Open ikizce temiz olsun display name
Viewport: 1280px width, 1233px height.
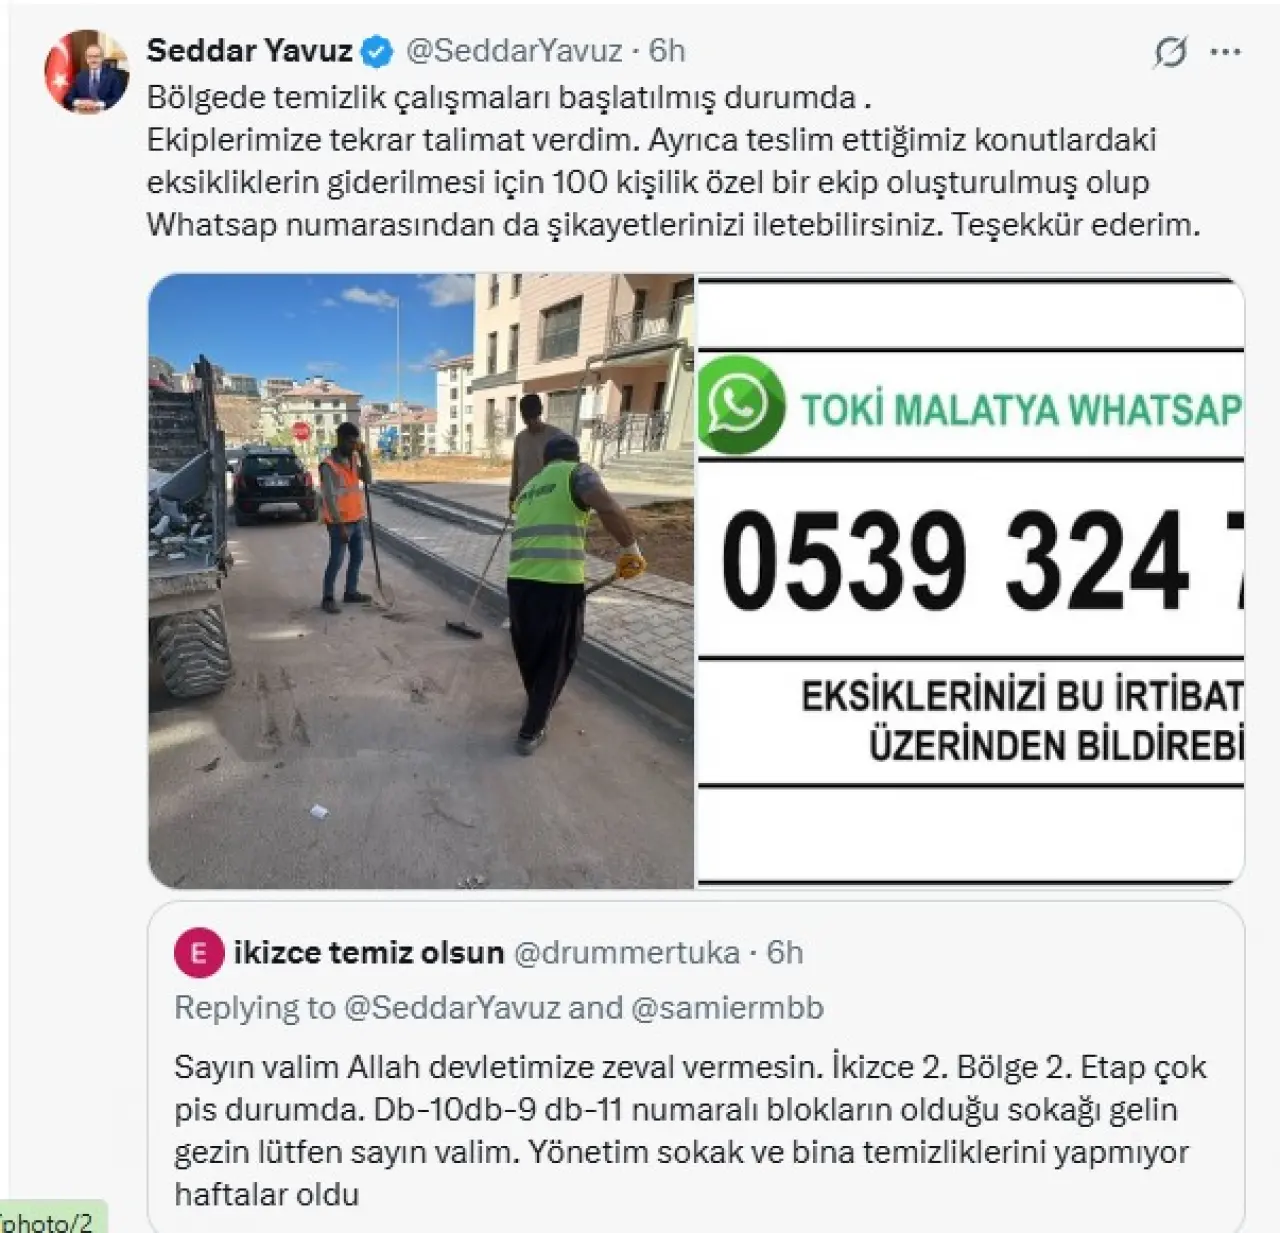(369, 953)
